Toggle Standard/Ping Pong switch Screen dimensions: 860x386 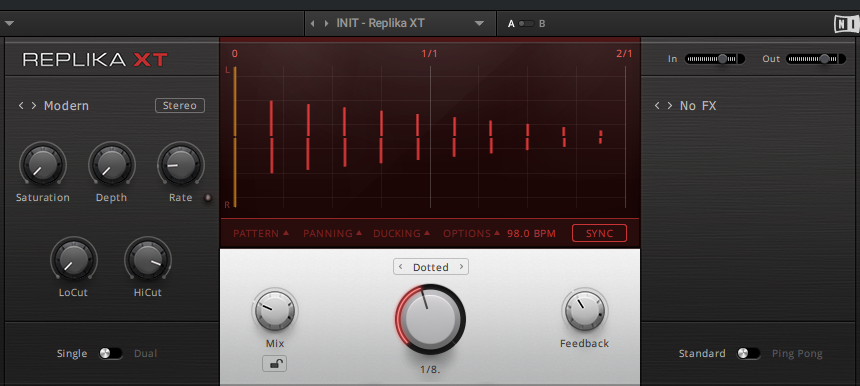(748, 354)
